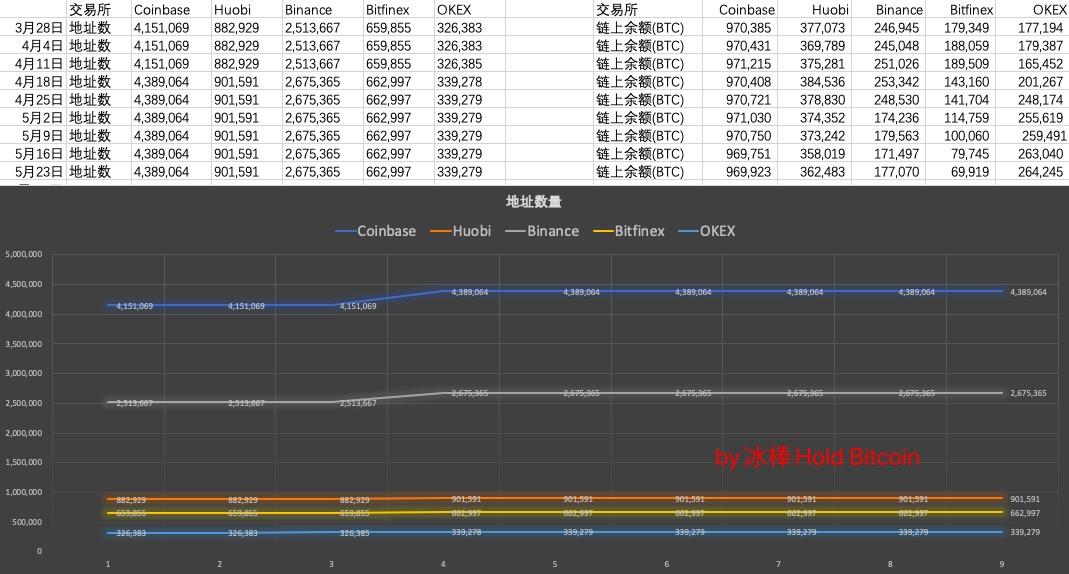This screenshot has height=574, width=1069.
Task: Click the balance cell 369,789
Action: [x=822, y=46]
